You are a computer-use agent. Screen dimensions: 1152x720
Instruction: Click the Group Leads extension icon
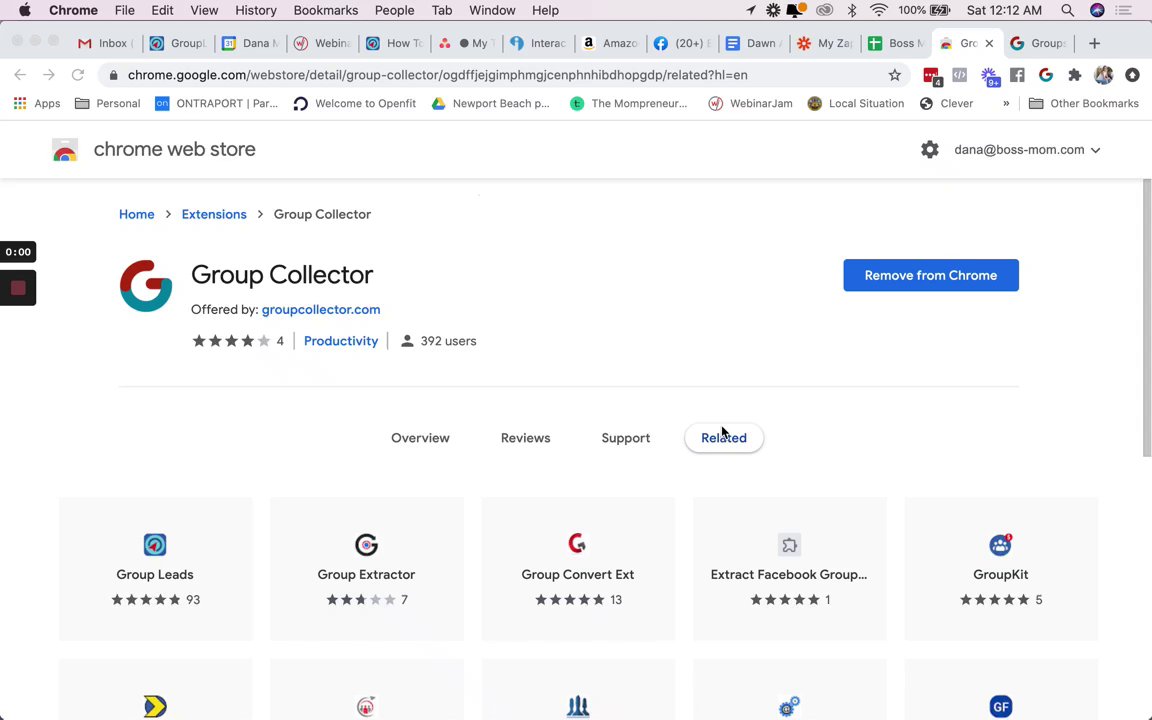[x=155, y=545]
